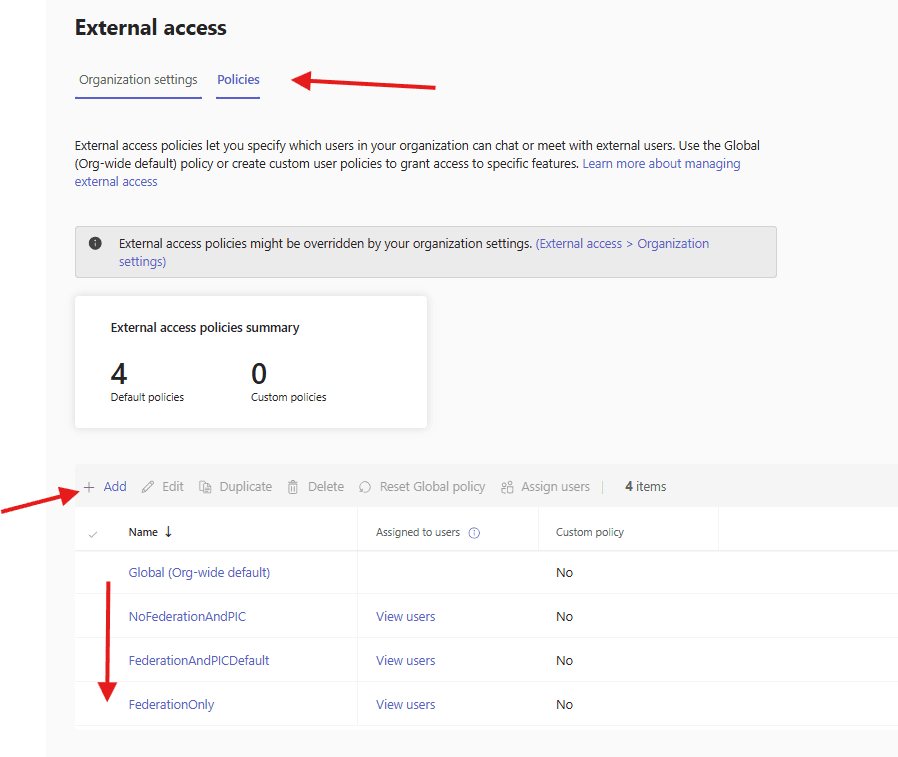
Task: Open the FederationOnly policy
Action: [171, 705]
